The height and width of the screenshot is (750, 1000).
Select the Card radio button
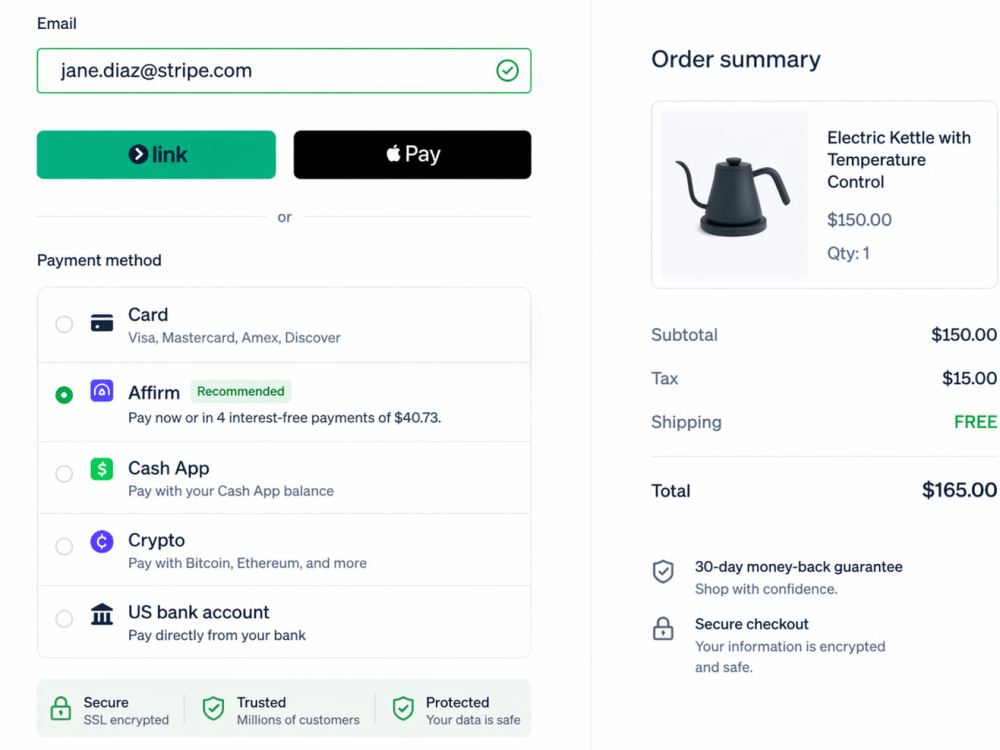(x=64, y=324)
